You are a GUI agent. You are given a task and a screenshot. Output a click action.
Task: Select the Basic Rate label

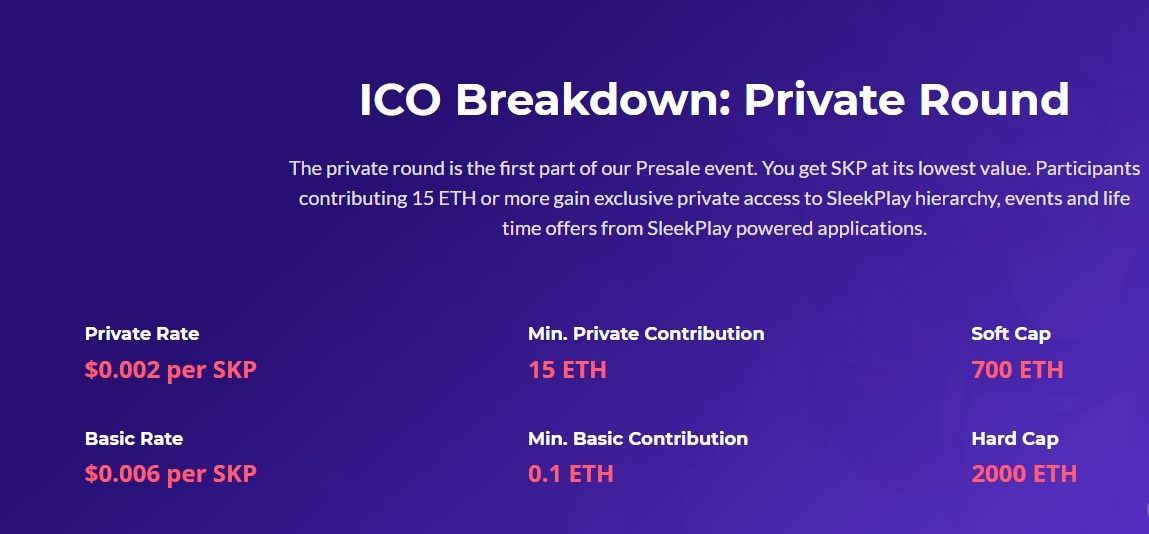pos(134,438)
